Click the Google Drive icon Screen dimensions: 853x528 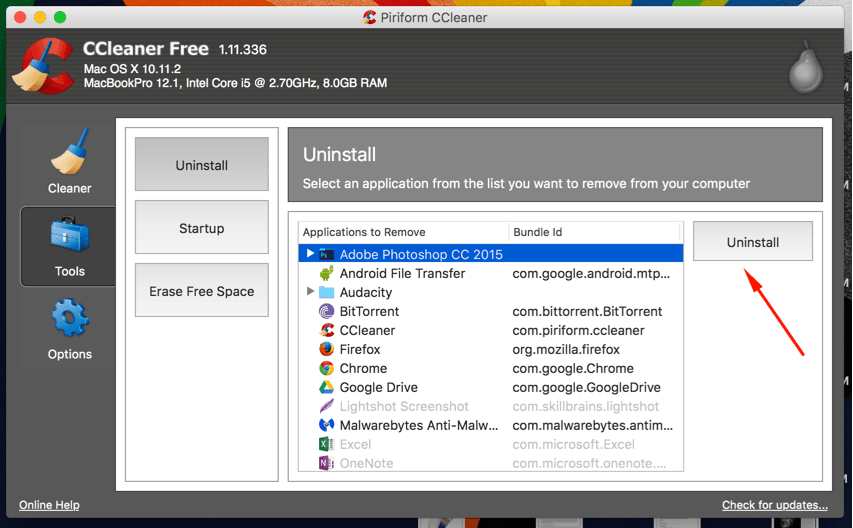[326, 388]
